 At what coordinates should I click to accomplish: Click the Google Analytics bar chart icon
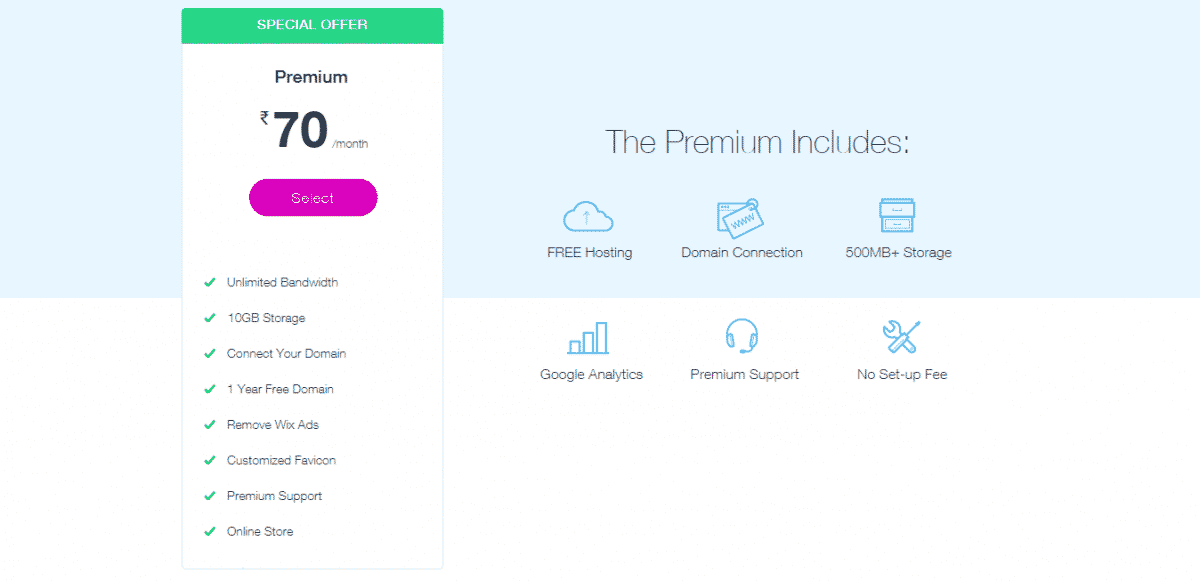[590, 338]
